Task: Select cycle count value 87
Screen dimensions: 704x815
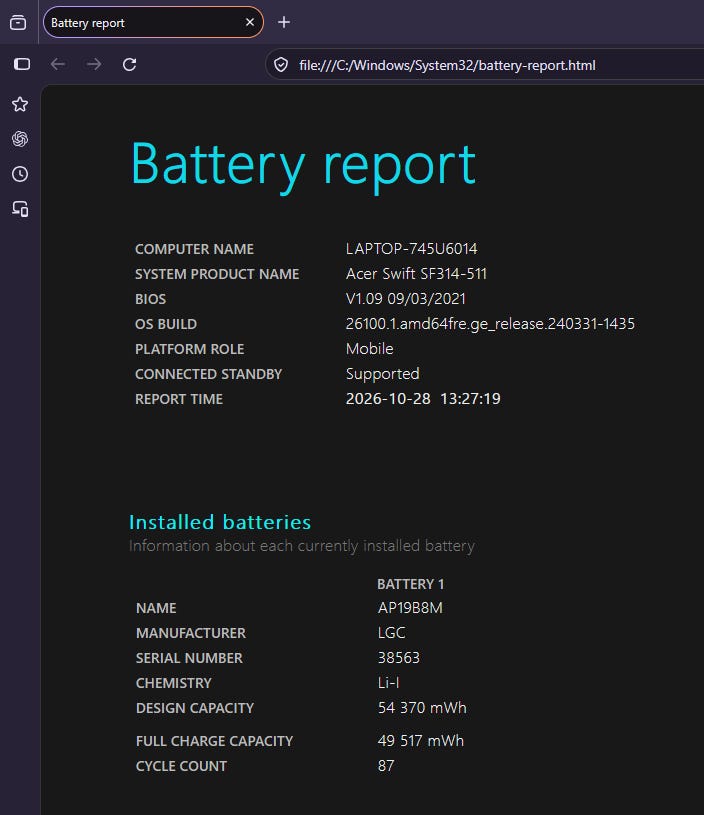Action: (x=386, y=766)
